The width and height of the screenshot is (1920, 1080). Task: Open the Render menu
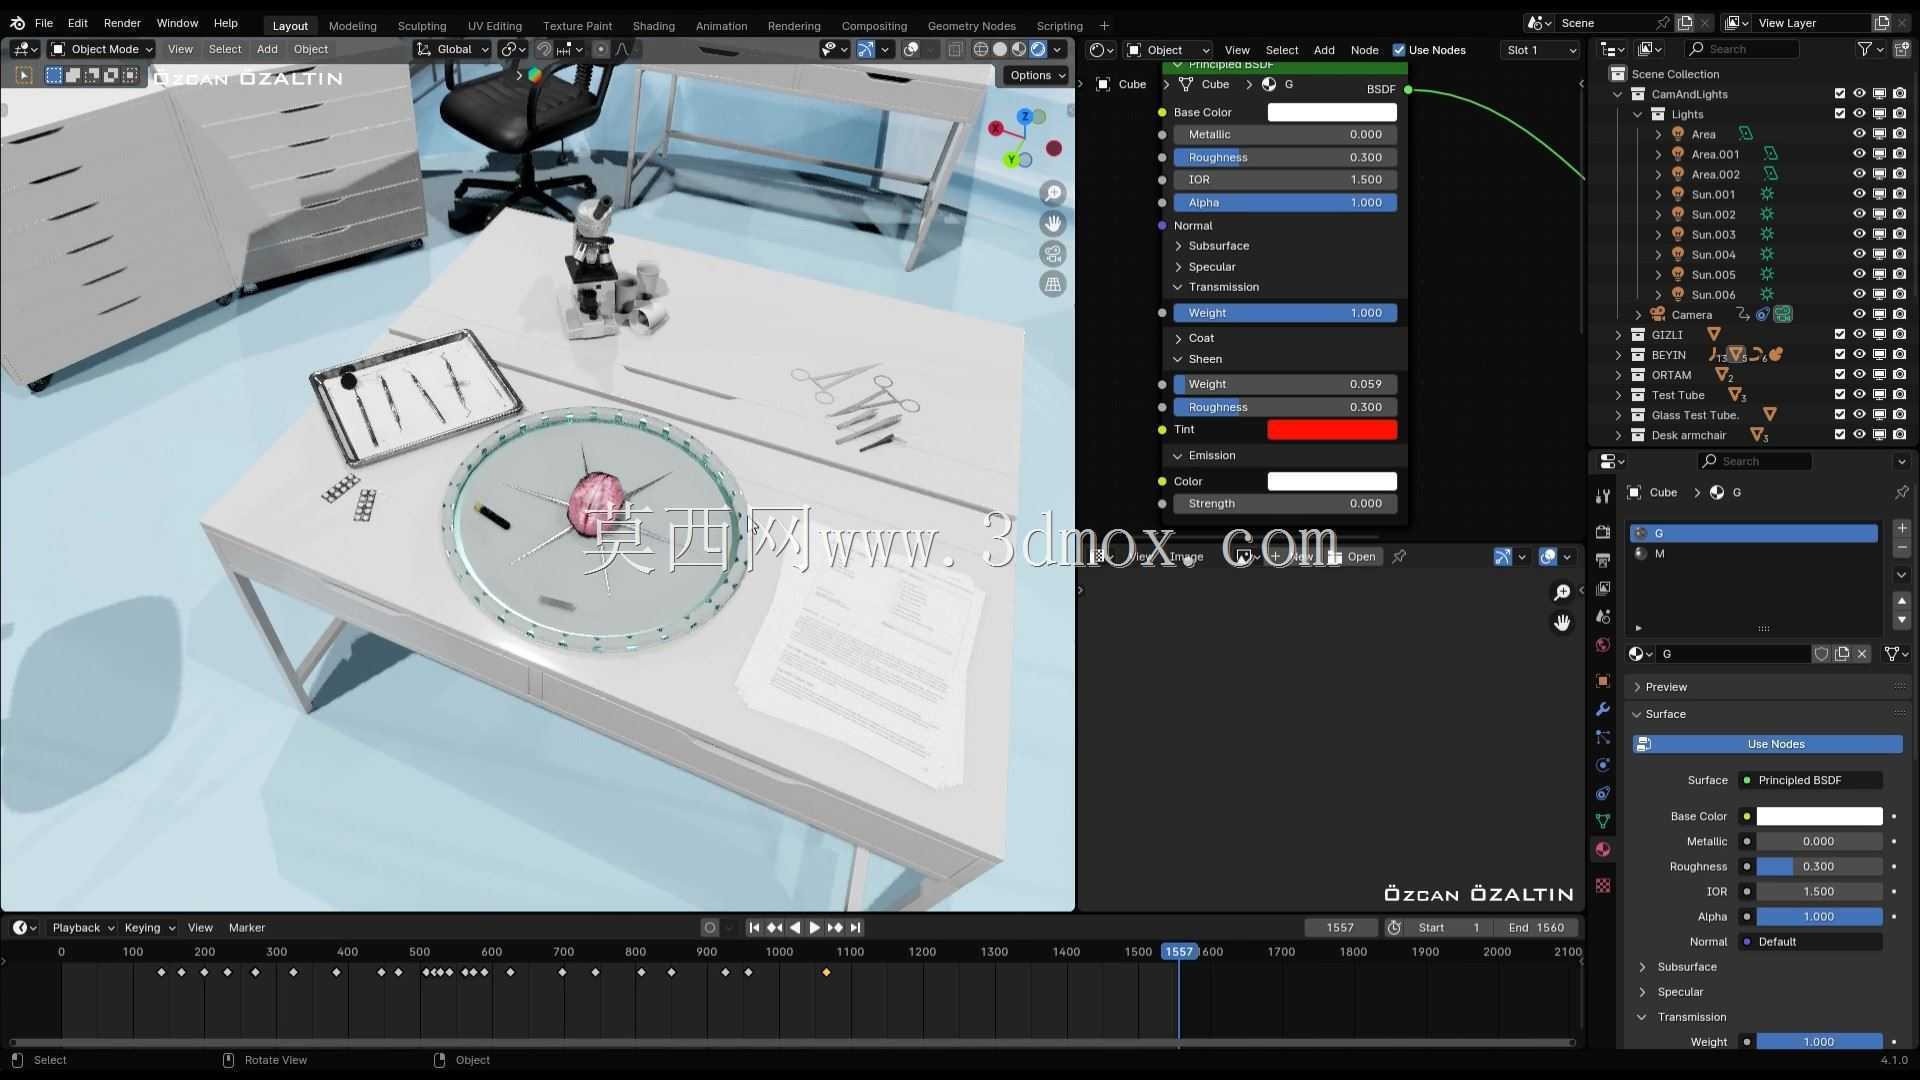122,23
